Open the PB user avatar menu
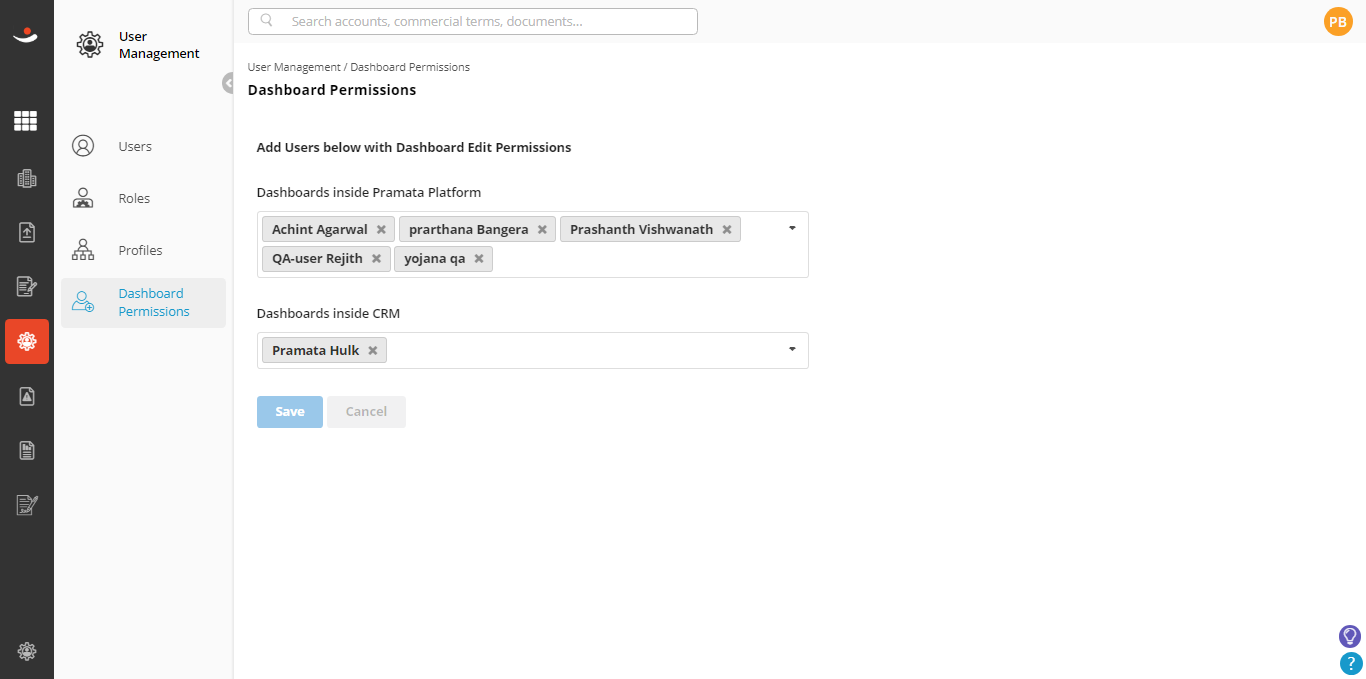This screenshot has width=1366, height=679. (x=1338, y=21)
